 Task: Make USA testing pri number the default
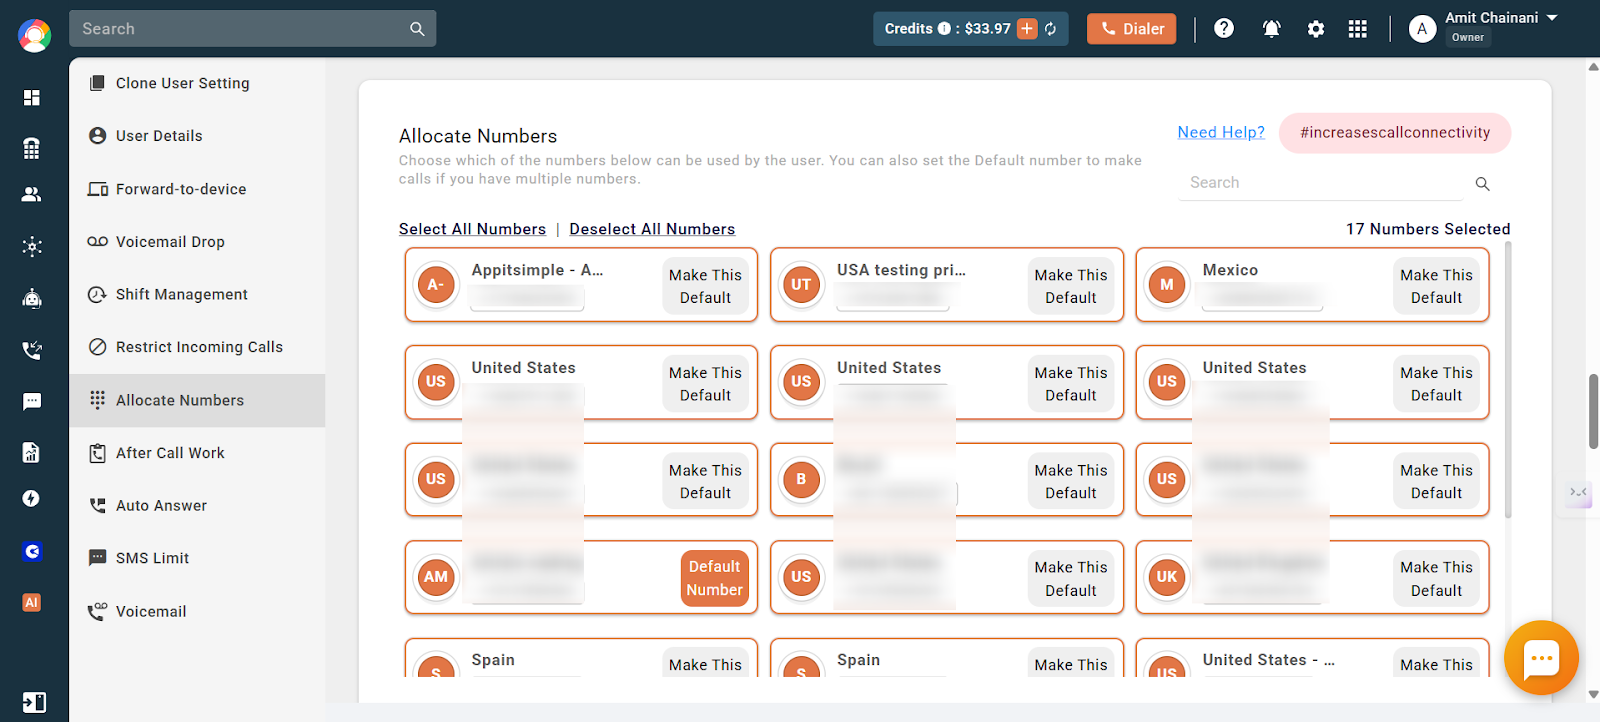pyautogui.click(x=1071, y=286)
